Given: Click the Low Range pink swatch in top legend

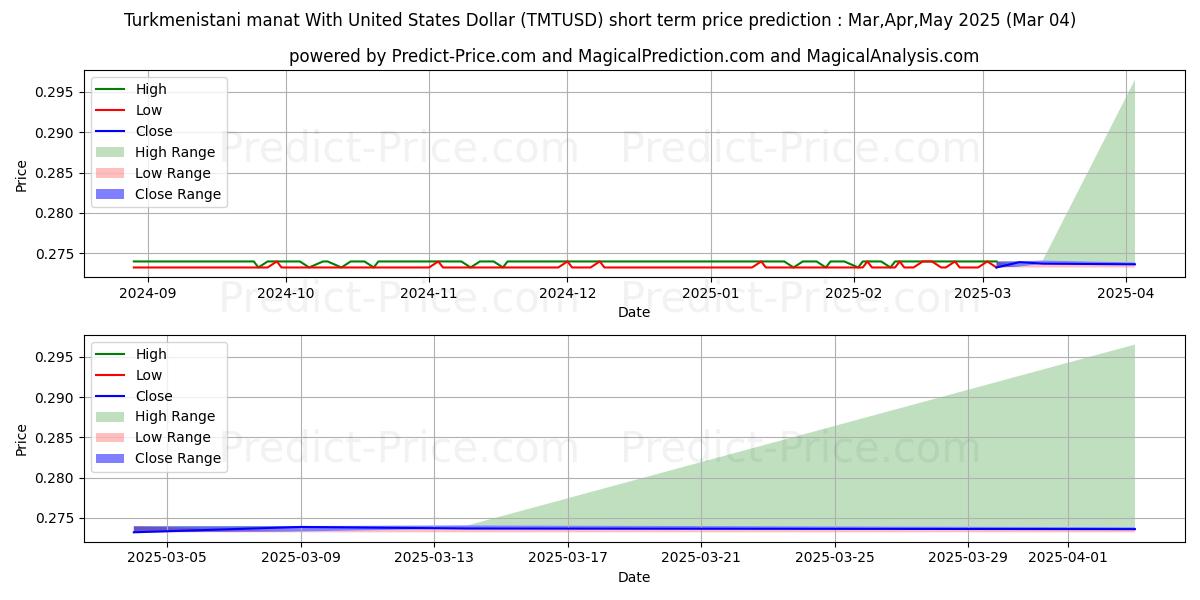Looking at the screenshot, I should [110, 173].
